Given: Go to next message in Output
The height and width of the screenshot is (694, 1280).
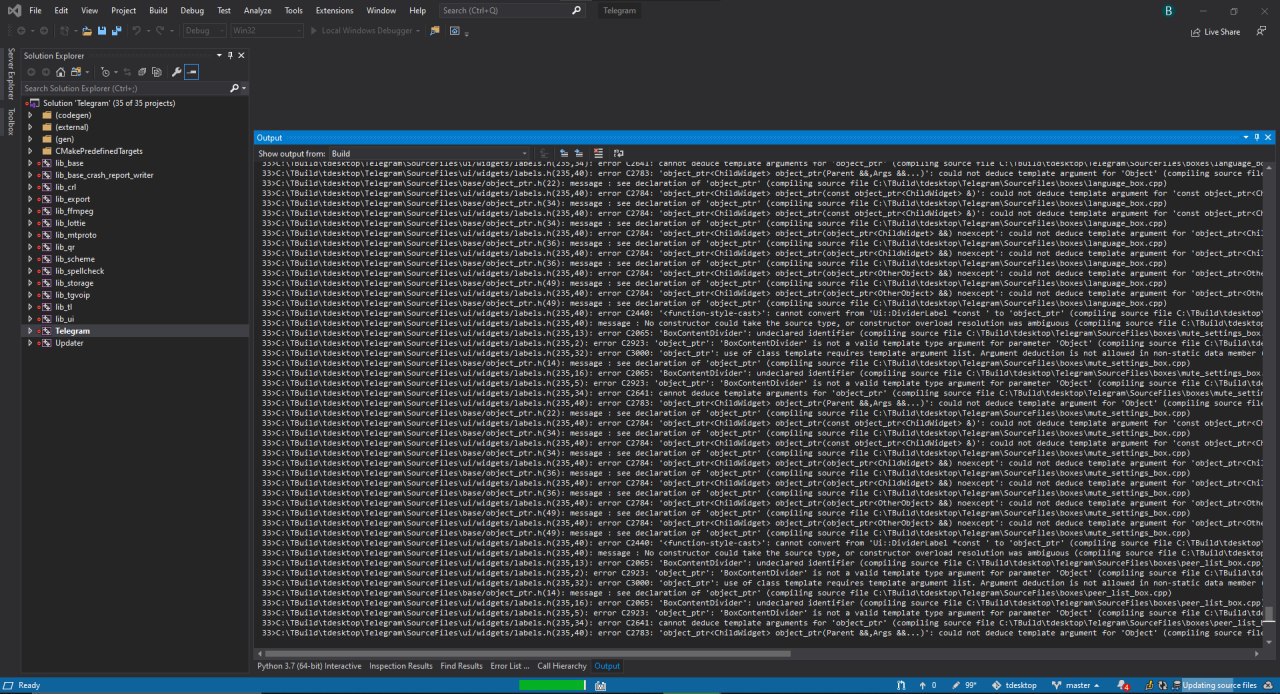Looking at the screenshot, I should 578,153.
